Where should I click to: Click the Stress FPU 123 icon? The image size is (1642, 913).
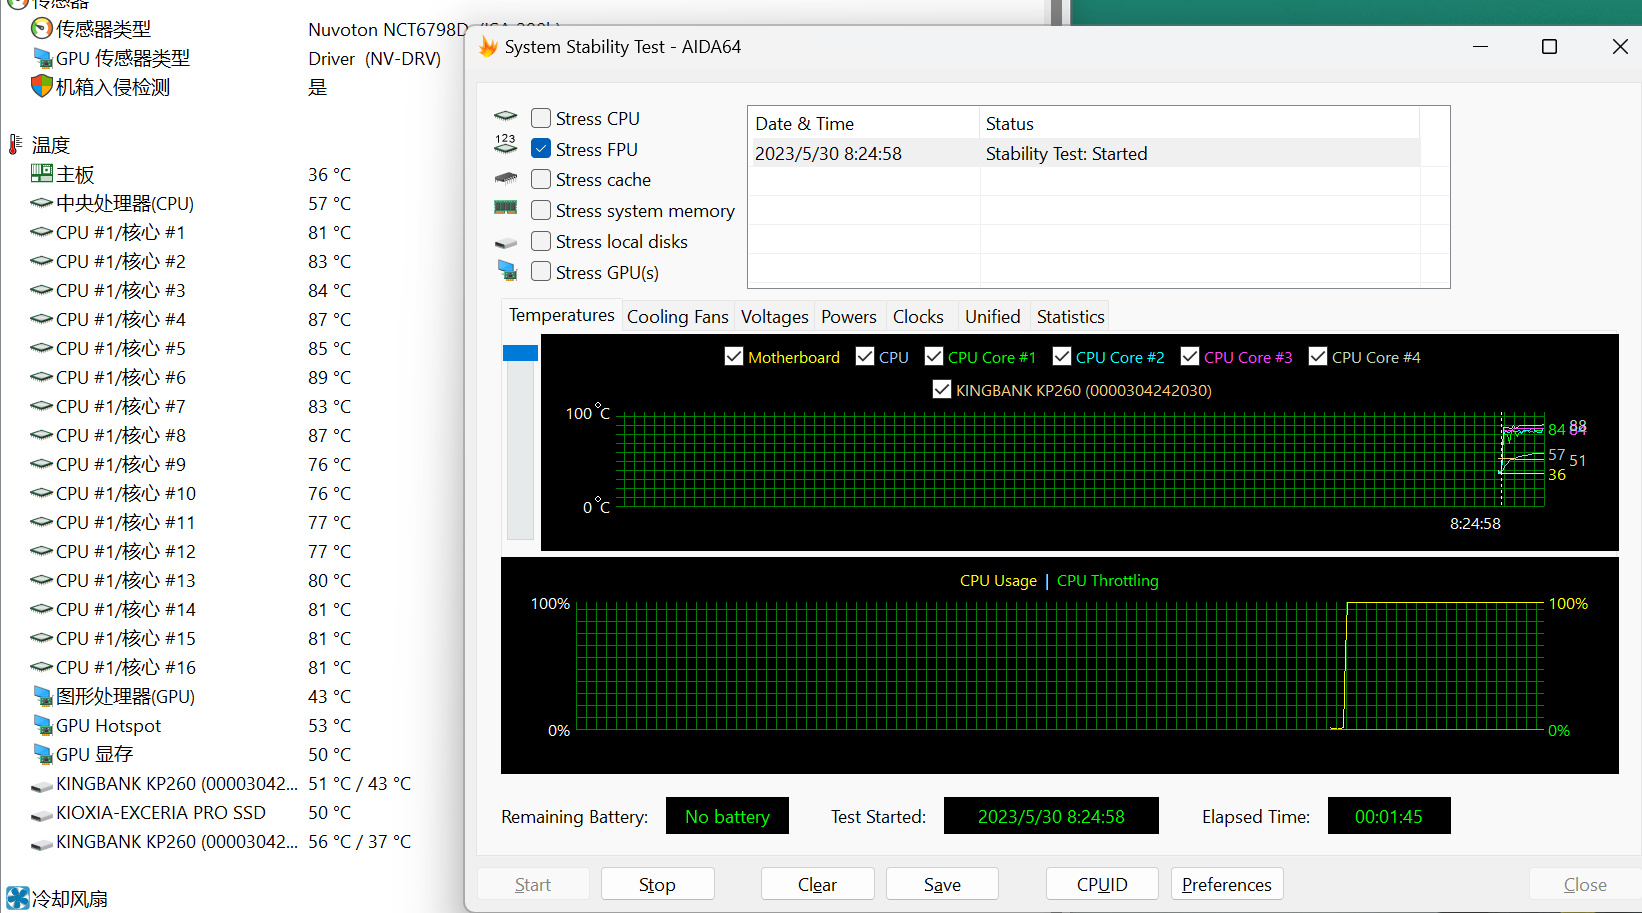(506, 145)
